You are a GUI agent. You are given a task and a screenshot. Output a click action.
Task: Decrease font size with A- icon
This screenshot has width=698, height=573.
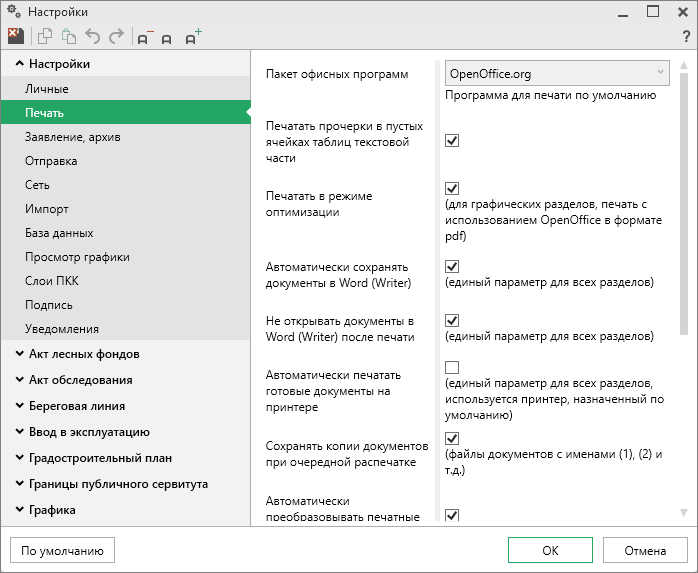[144, 38]
